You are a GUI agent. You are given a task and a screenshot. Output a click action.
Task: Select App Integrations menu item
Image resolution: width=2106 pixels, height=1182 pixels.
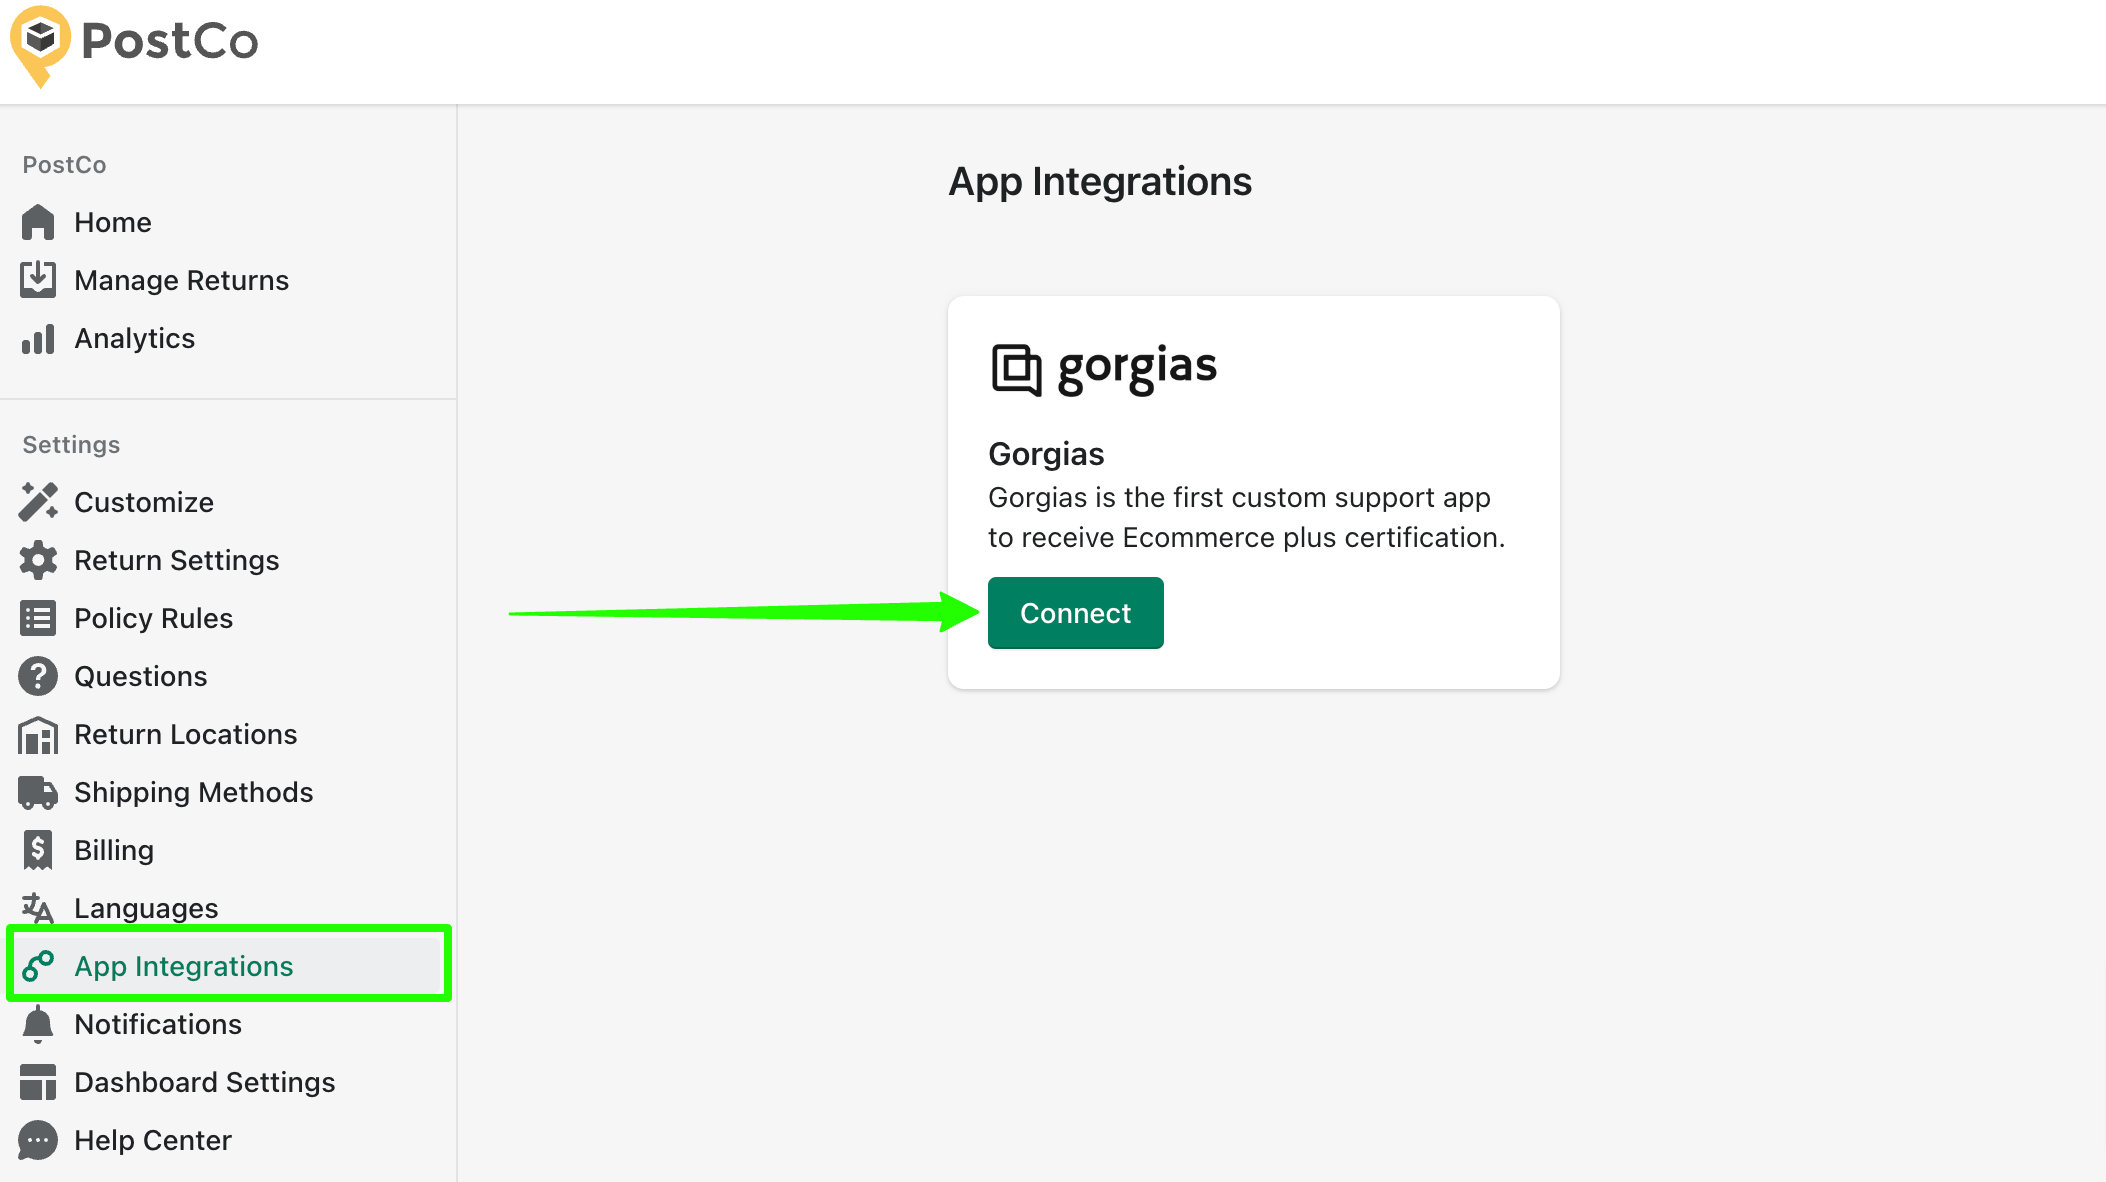coord(228,964)
